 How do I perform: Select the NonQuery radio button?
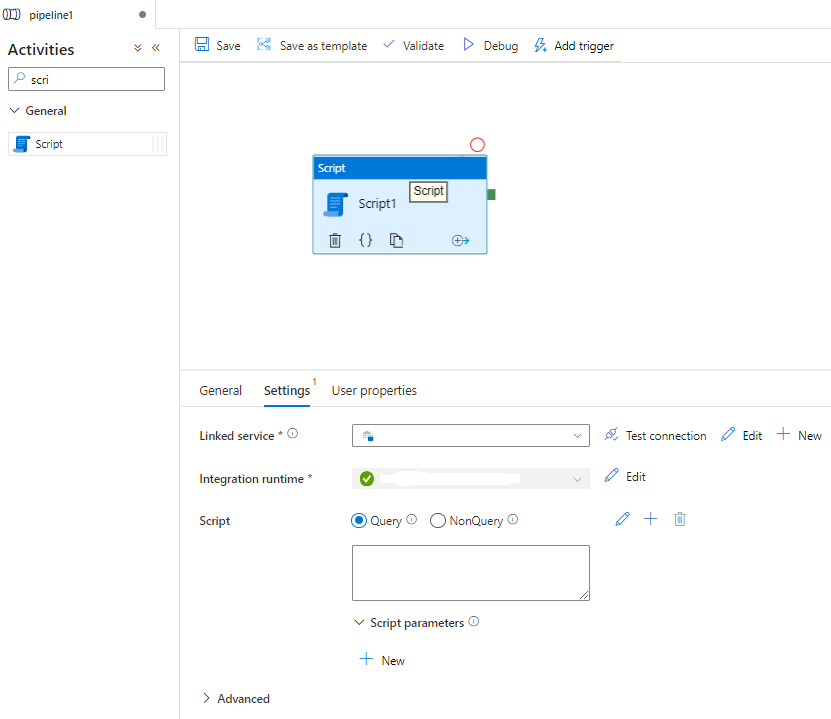[x=437, y=520]
